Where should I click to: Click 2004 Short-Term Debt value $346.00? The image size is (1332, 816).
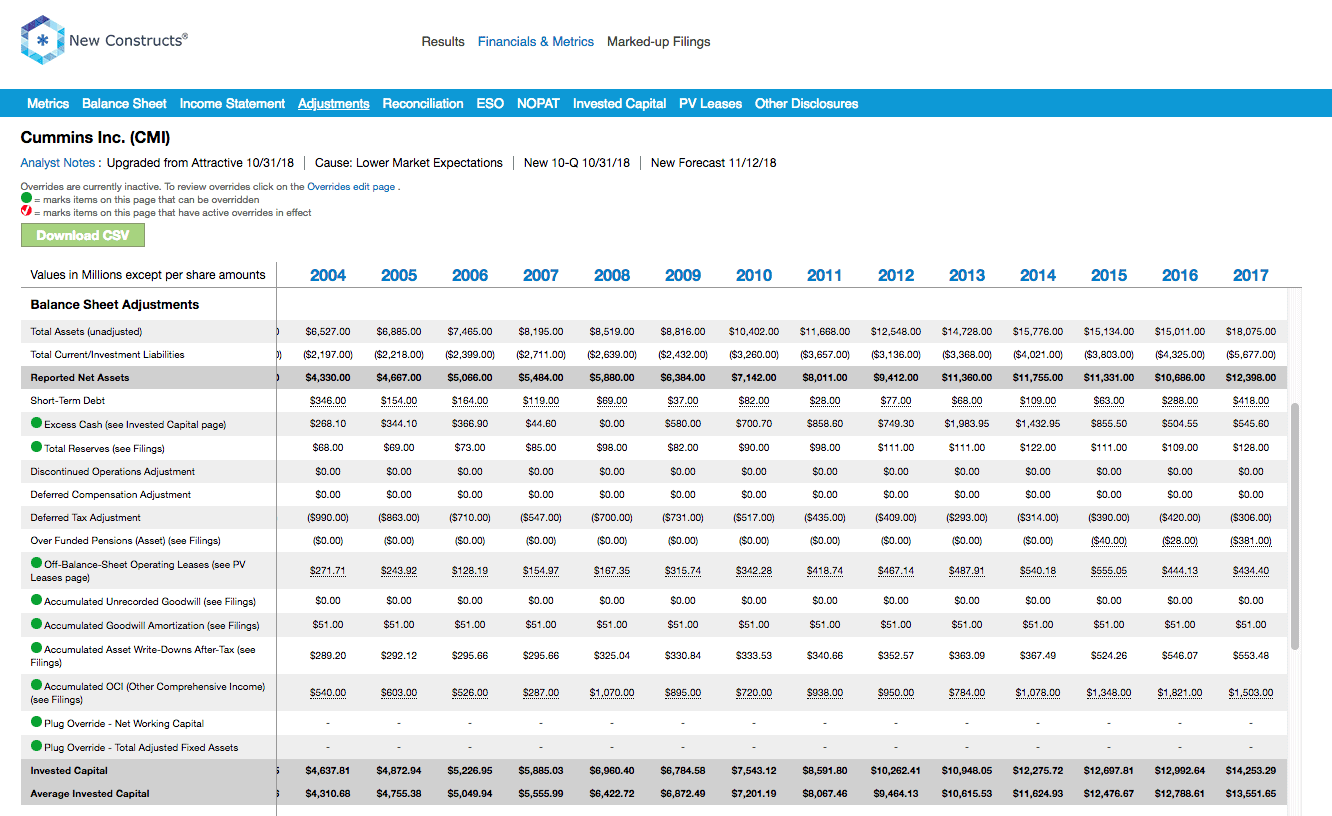(328, 401)
